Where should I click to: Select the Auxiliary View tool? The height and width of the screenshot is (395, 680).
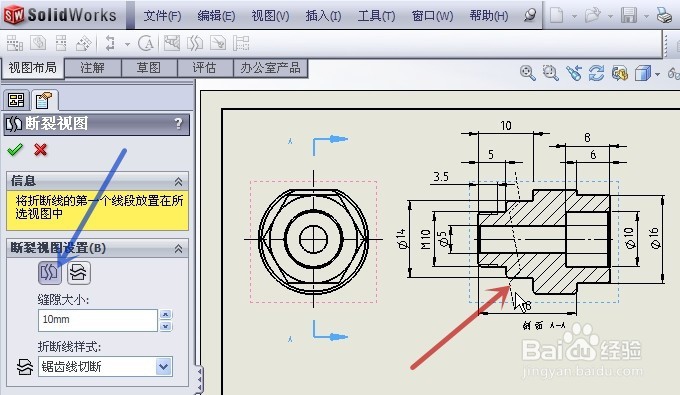84,43
